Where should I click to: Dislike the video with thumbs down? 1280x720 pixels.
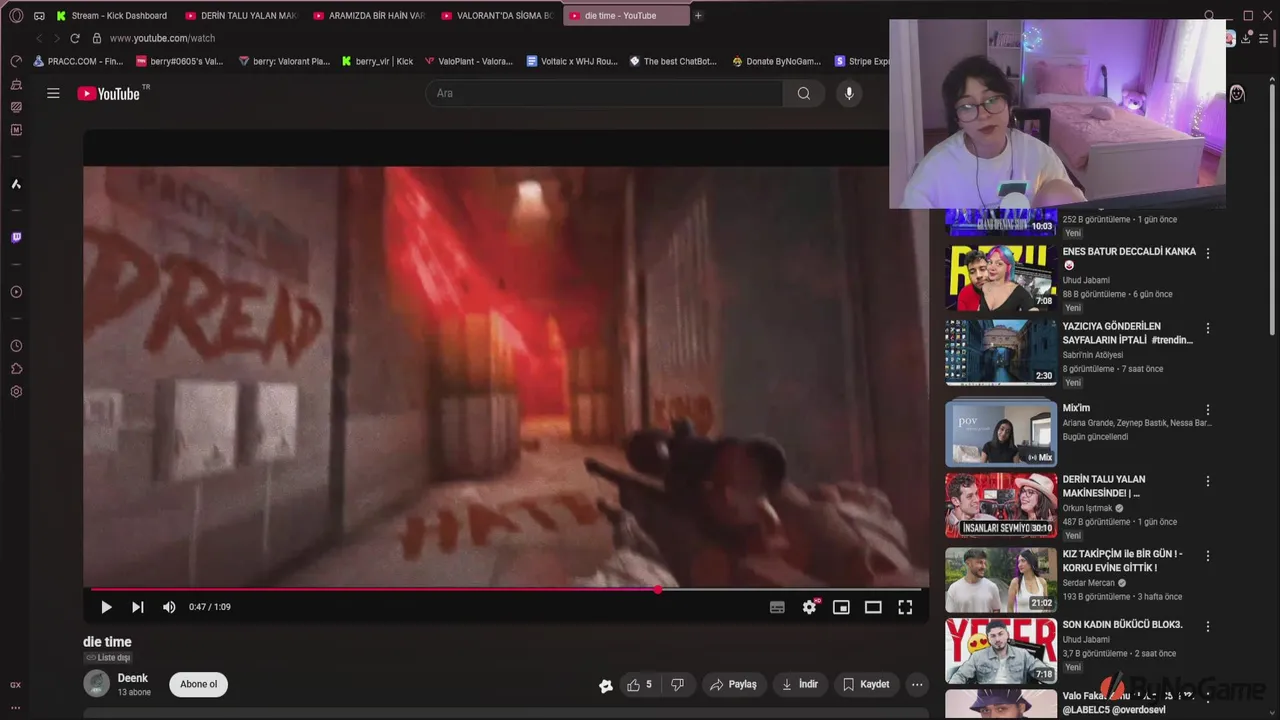pyautogui.click(x=677, y=685)
